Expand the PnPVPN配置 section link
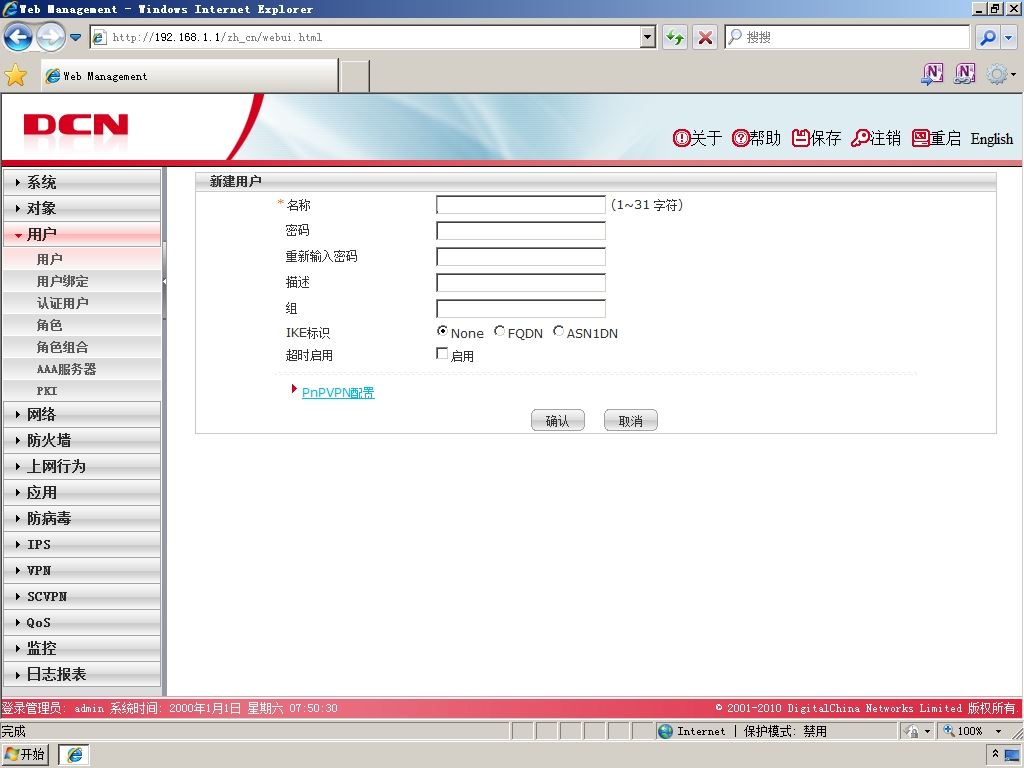Screen dimensions: 1024x768 (x=338, y=392)
